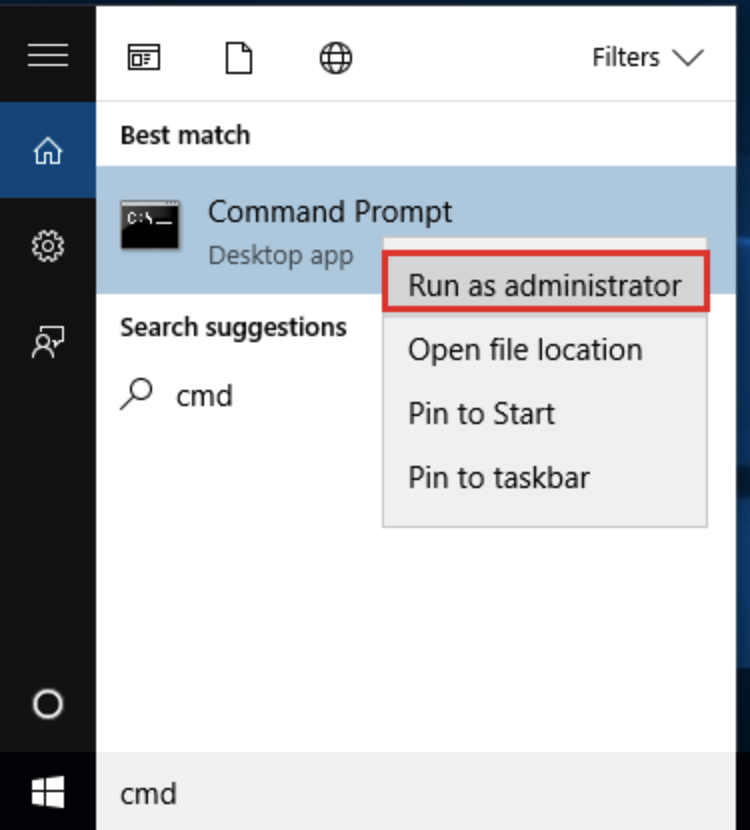Filter results by Web globe icon
The width and height of the screenshot is (750, 830).
(335, 58)
